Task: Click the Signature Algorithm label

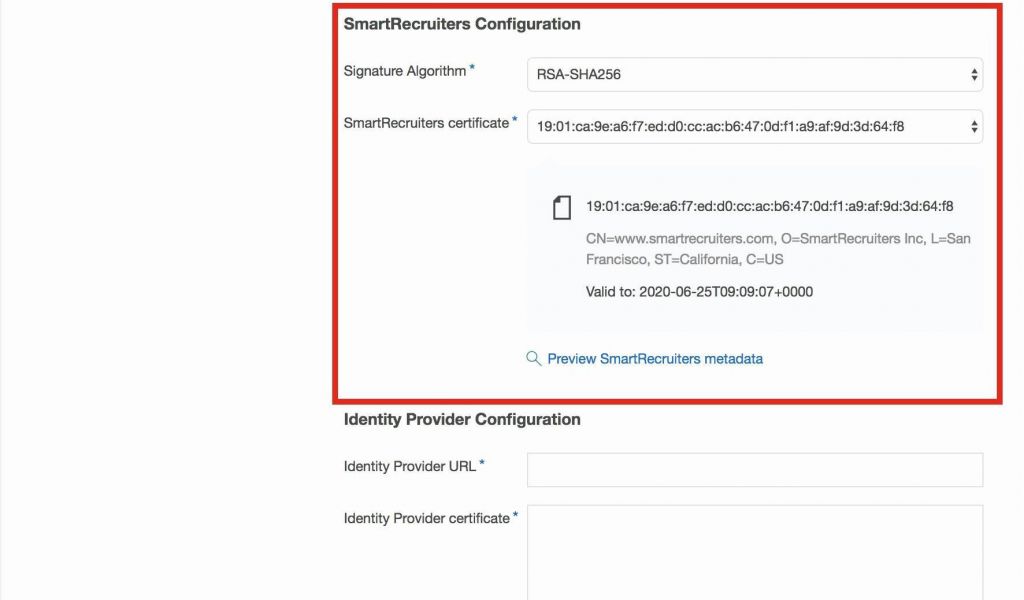Action: point(405,71)
